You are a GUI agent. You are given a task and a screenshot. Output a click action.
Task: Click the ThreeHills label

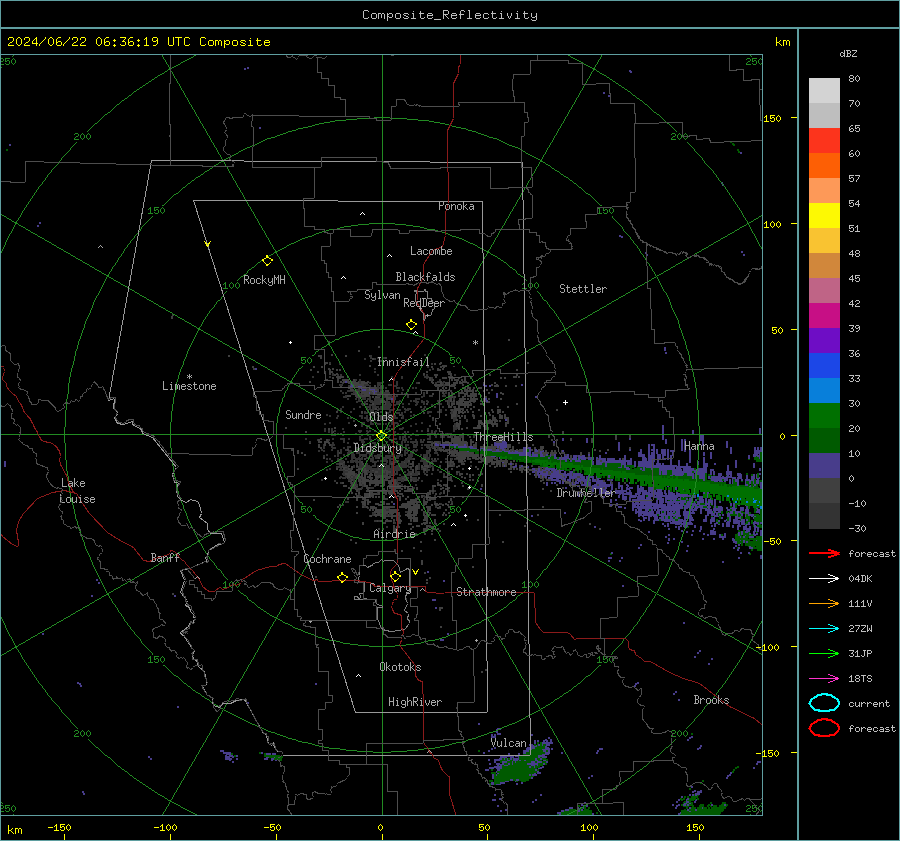[x=503, y=437]
